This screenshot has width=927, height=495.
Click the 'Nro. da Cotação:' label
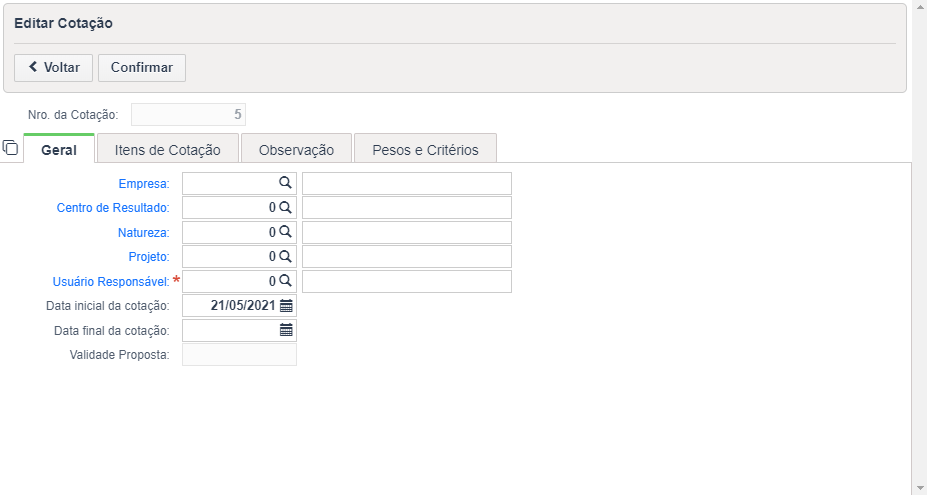(x=73, y=115)
